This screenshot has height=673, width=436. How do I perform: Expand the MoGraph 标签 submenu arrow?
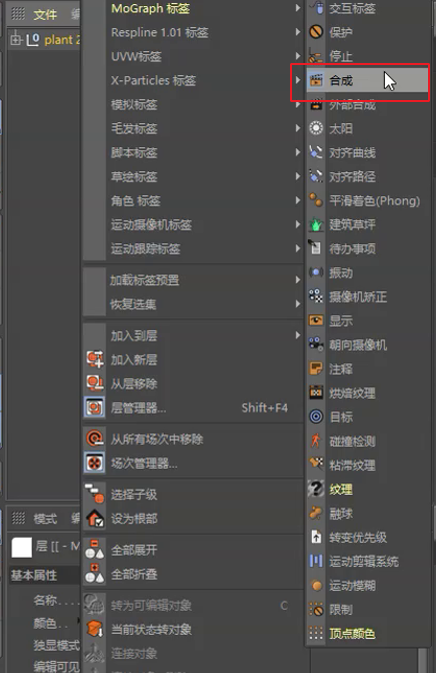[298, 8]
